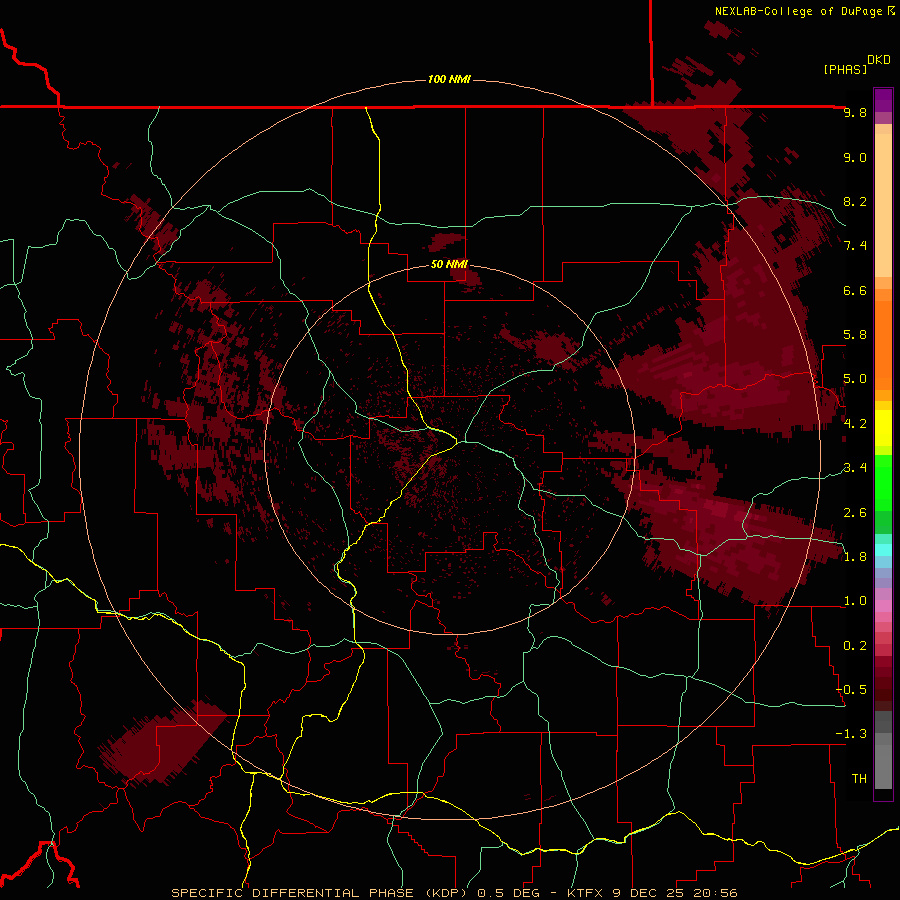This screenshot has width=900, height=900.
Task: Click the -1.3 legend value
Action: pyautogui.click(x=851, y=734)
